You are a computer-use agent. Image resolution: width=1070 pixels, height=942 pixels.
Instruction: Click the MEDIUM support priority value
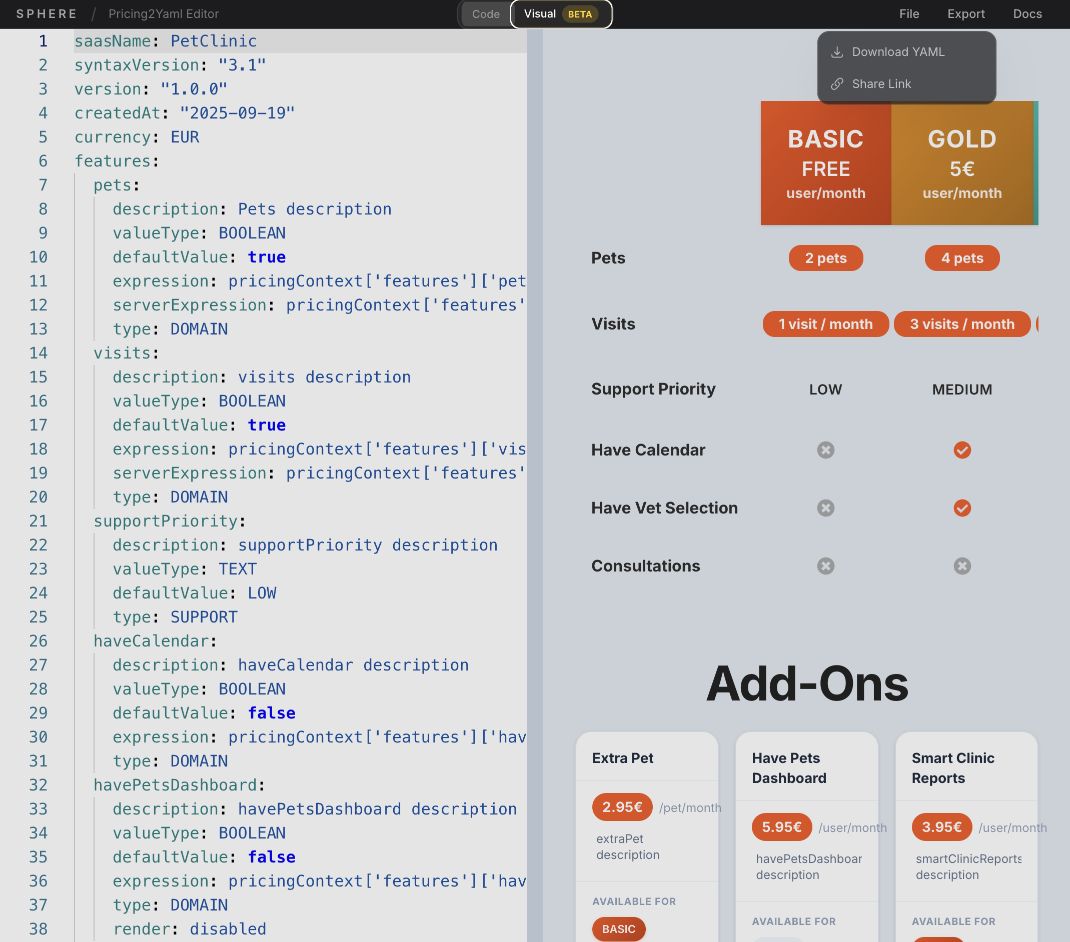tap(962, 390)
